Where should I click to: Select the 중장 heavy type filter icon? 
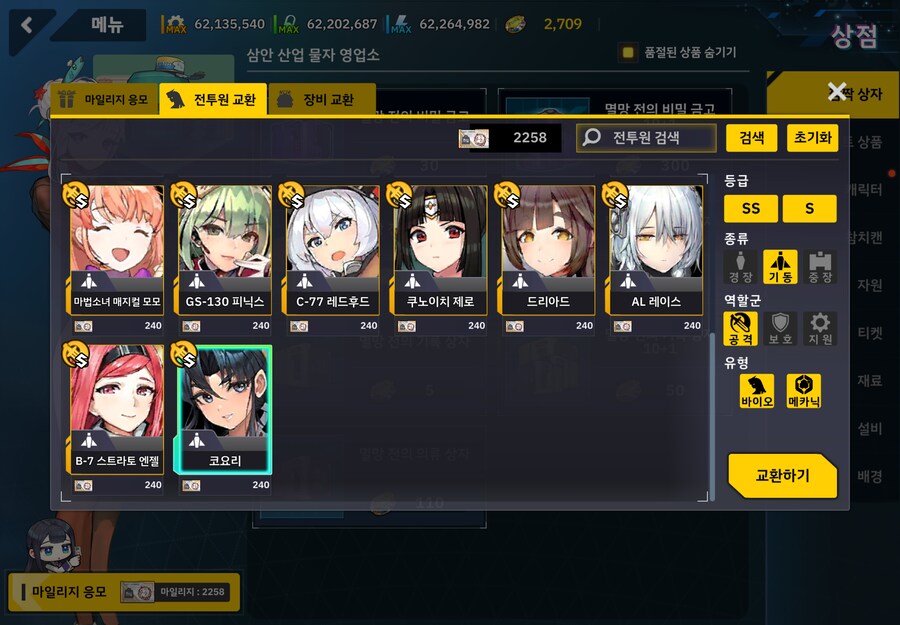[x=820, y=267]
